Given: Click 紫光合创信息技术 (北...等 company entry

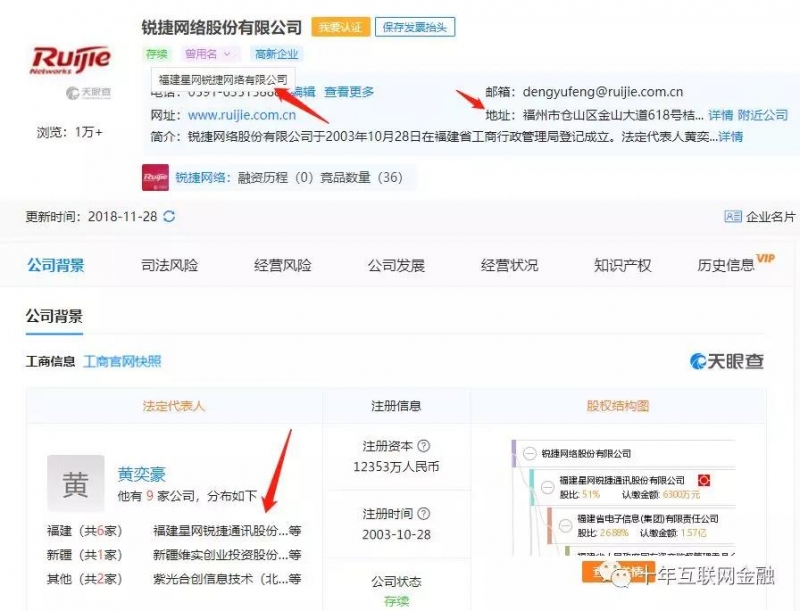Looking at the screenshot, I should 227,579.
